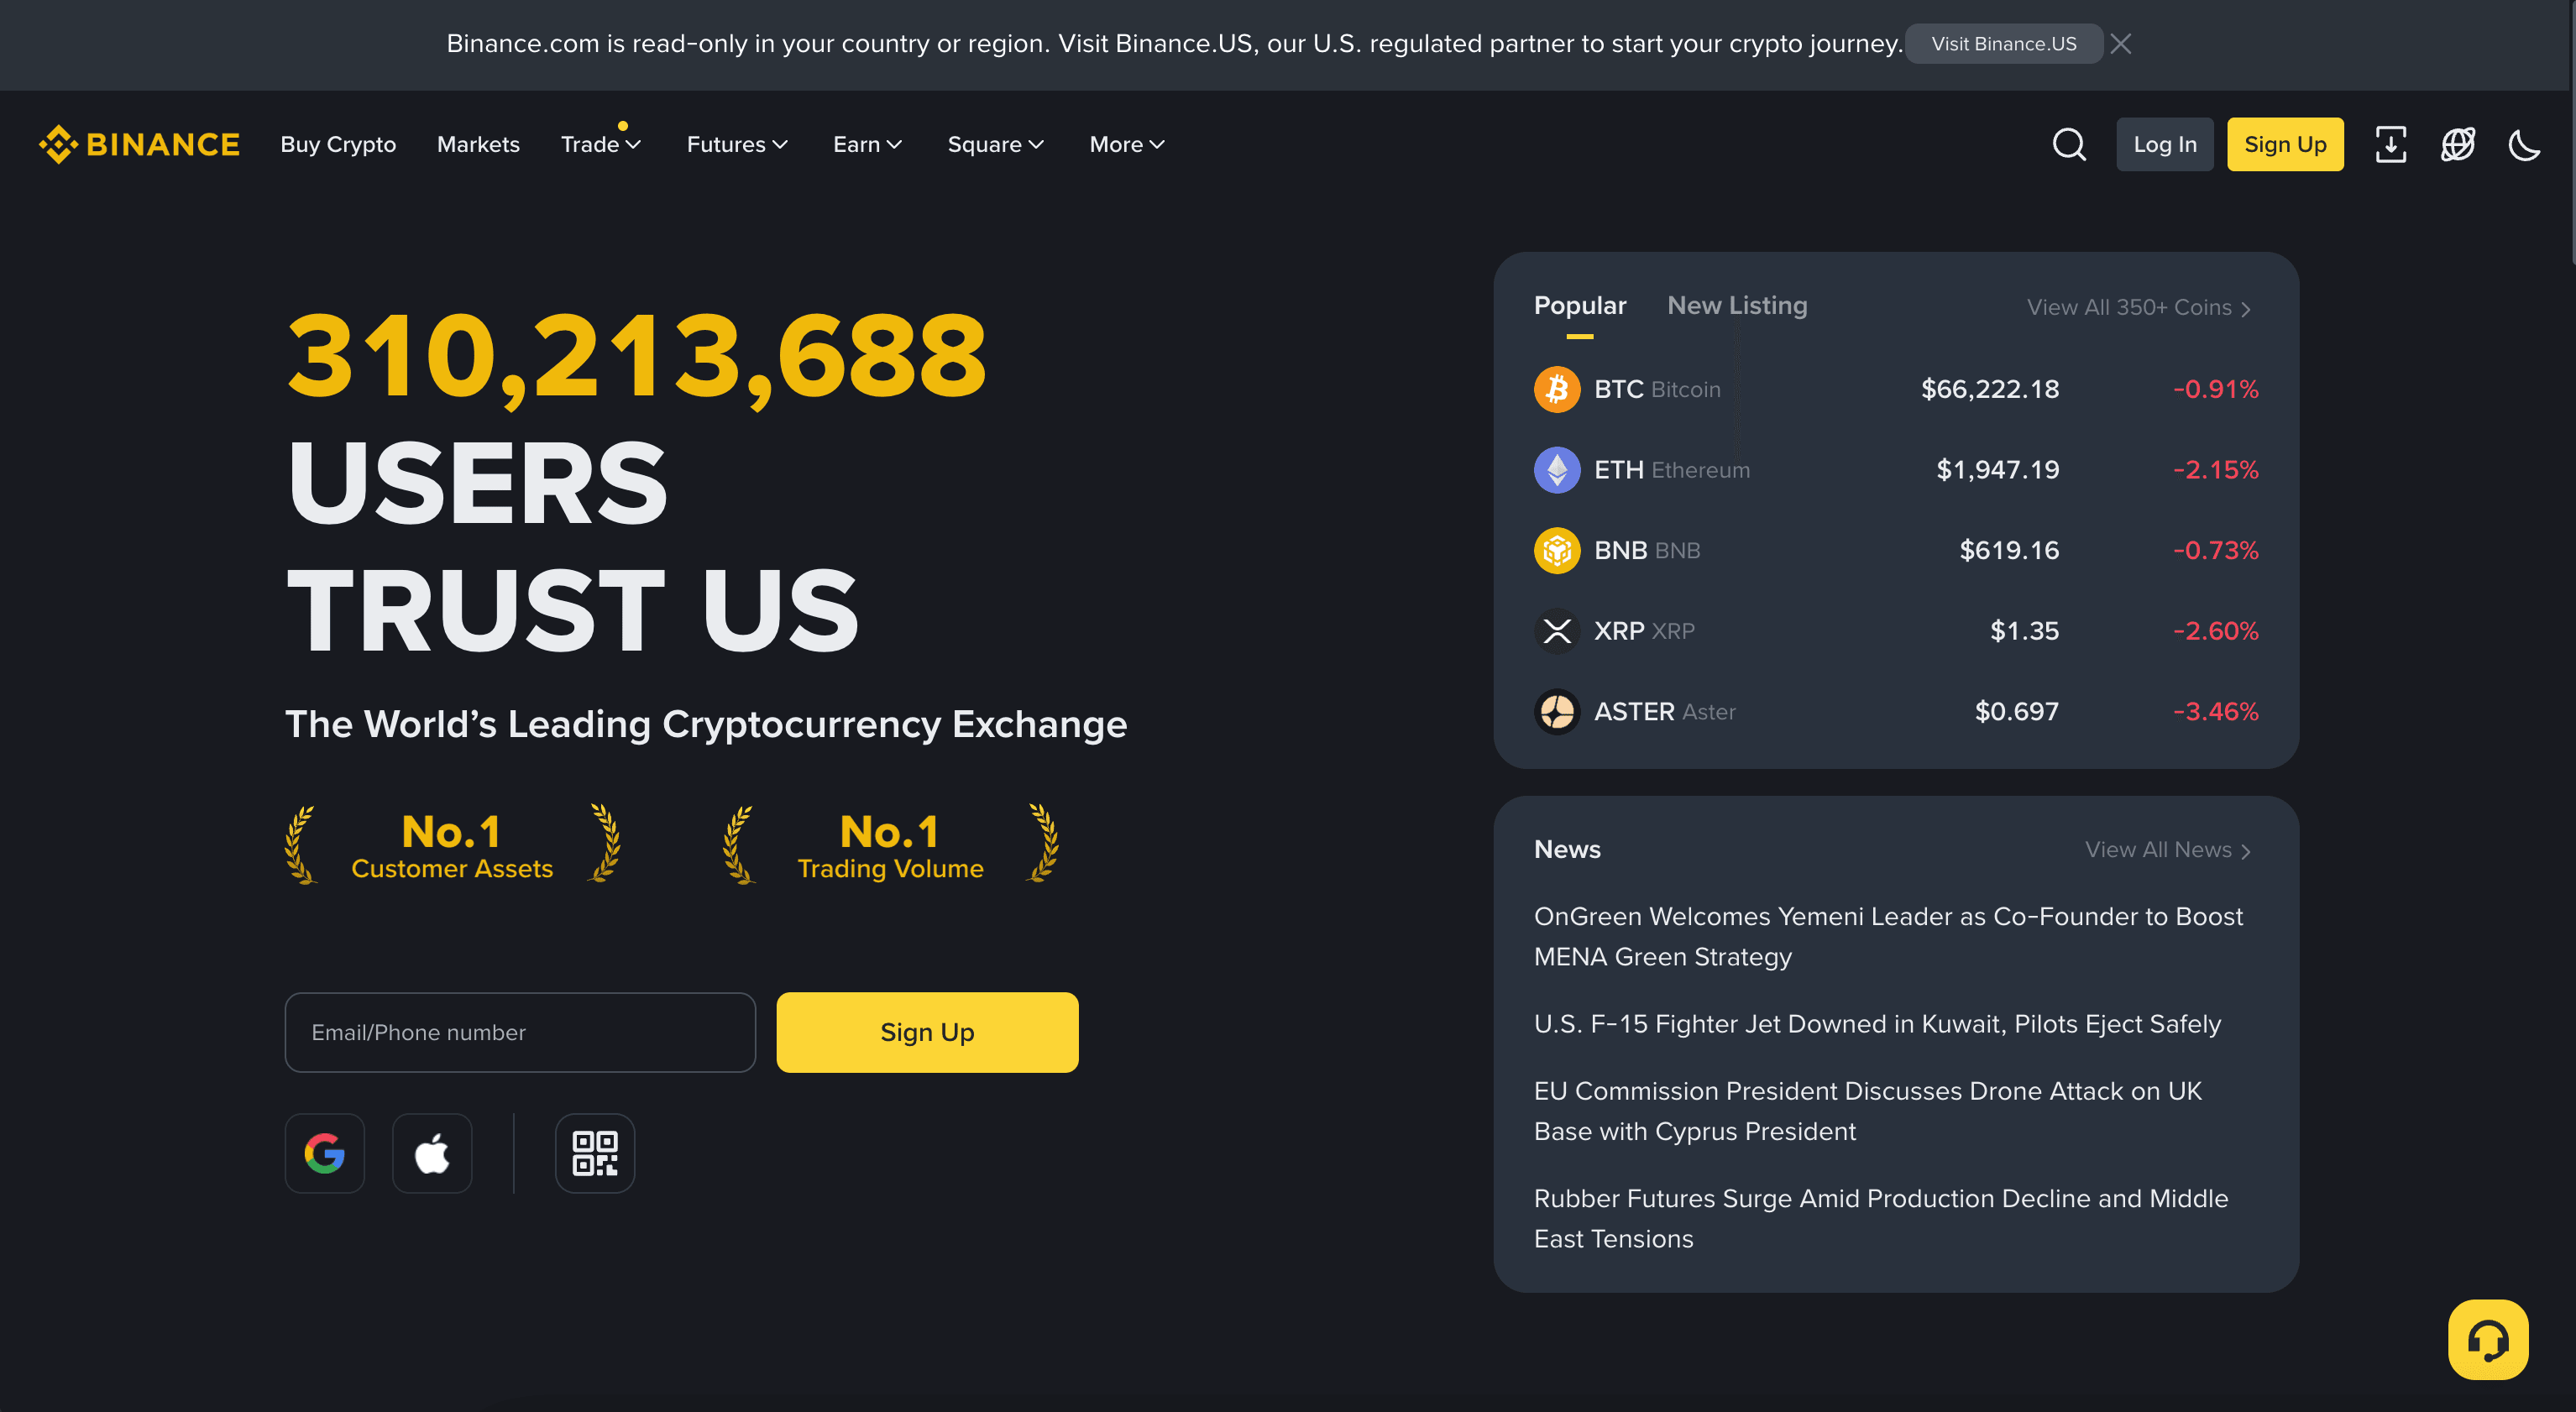Toggle the theme with the moon icon

coord(2523,144)
